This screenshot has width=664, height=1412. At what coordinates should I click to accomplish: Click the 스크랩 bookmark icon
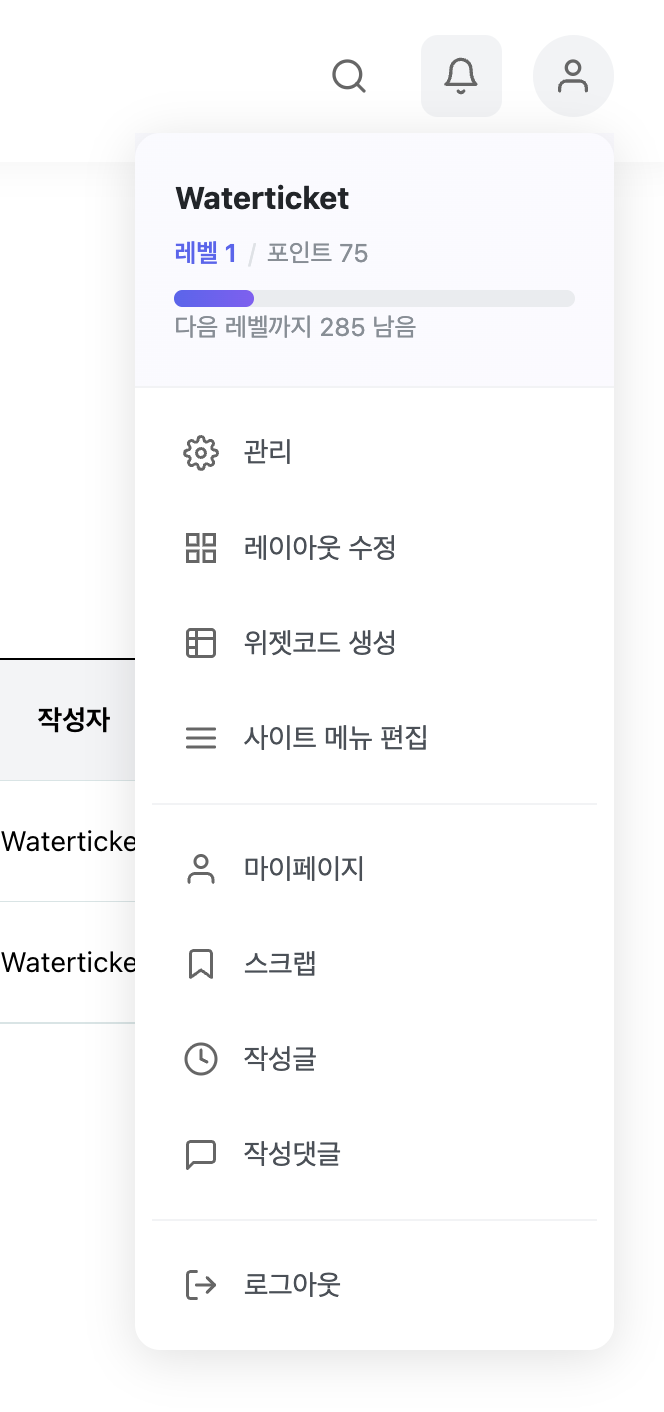pyautogui.click(x=201, y=963)
